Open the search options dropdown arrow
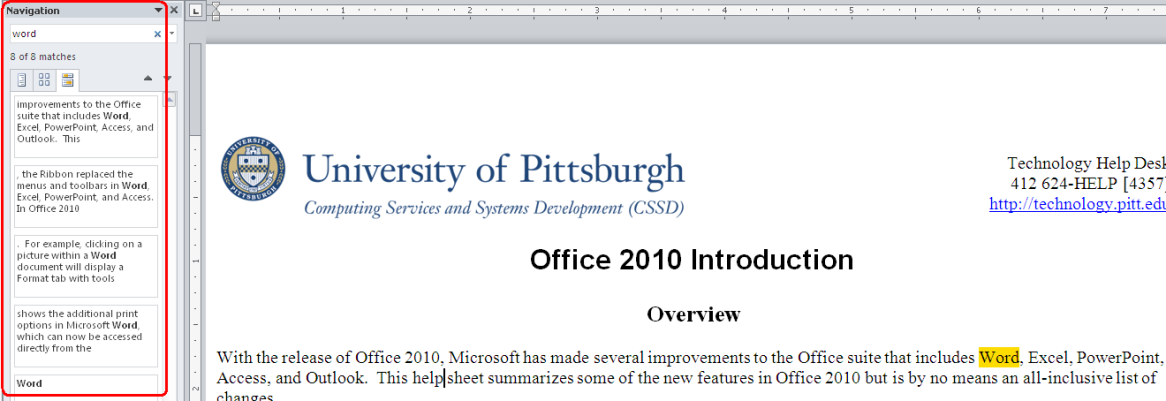This screenshot has height=401, width=1166. tap(173, 33)
